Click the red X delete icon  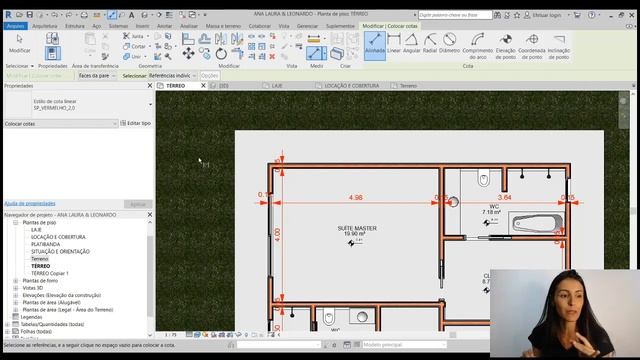272,56
